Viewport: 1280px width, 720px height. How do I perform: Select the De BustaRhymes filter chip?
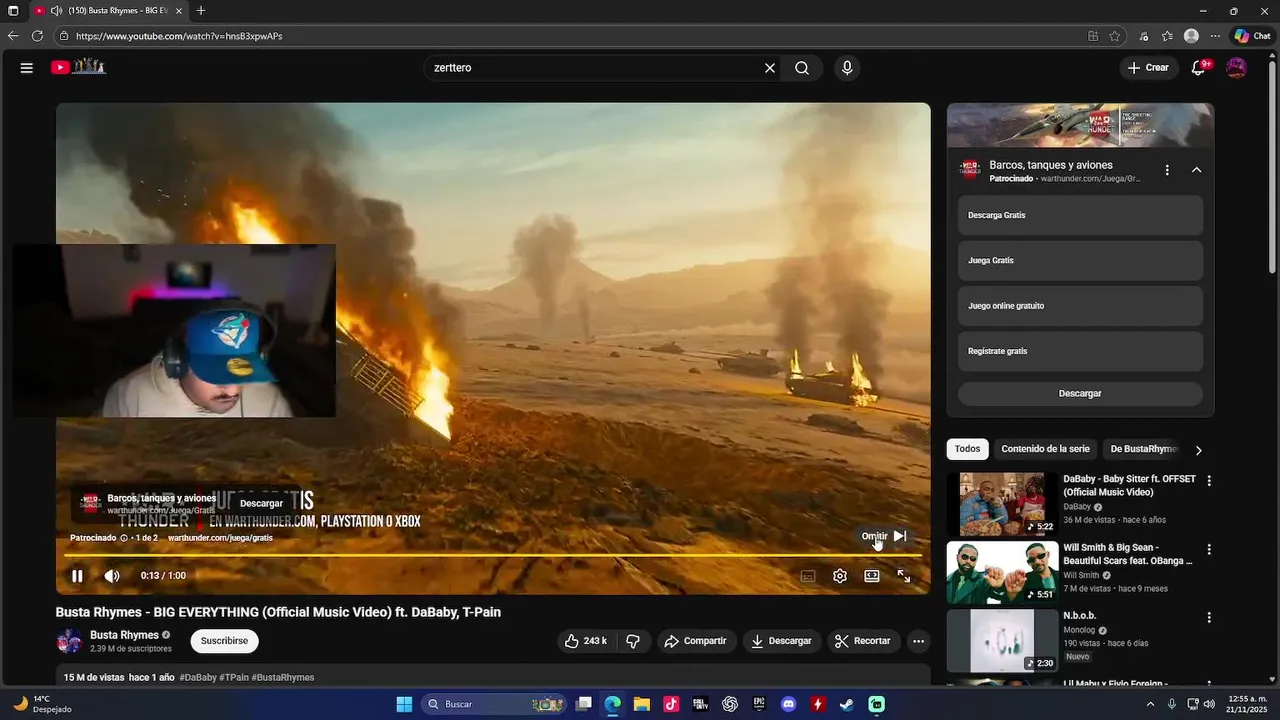[x=1143, y=449]
